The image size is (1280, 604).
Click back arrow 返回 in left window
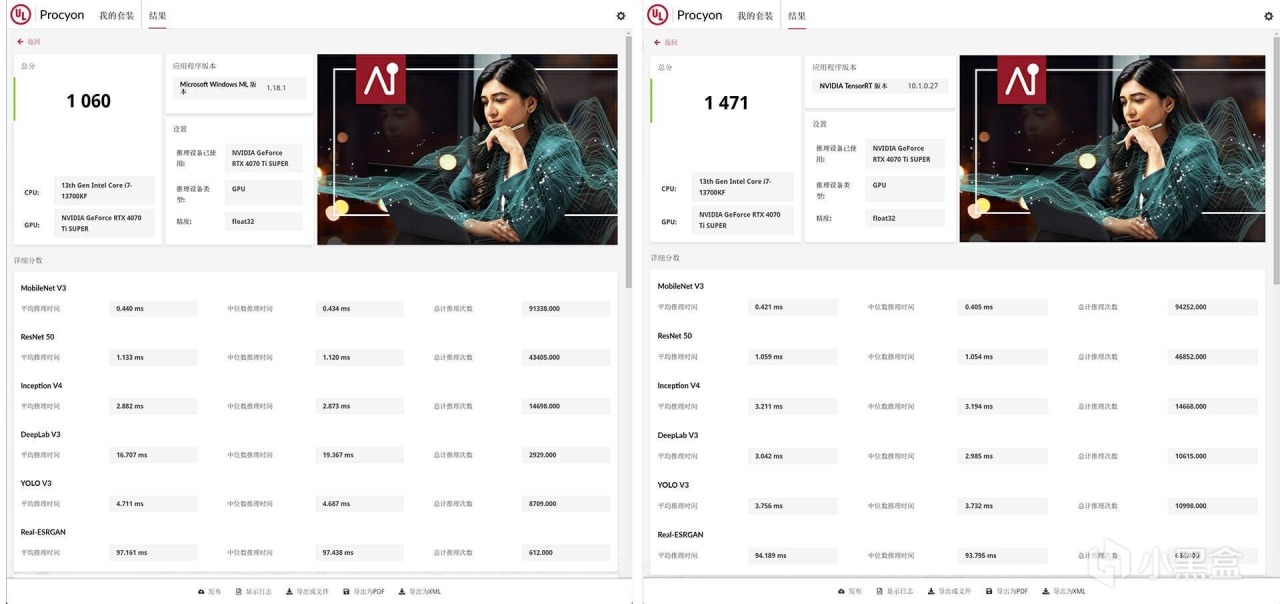tap(29, 42)
